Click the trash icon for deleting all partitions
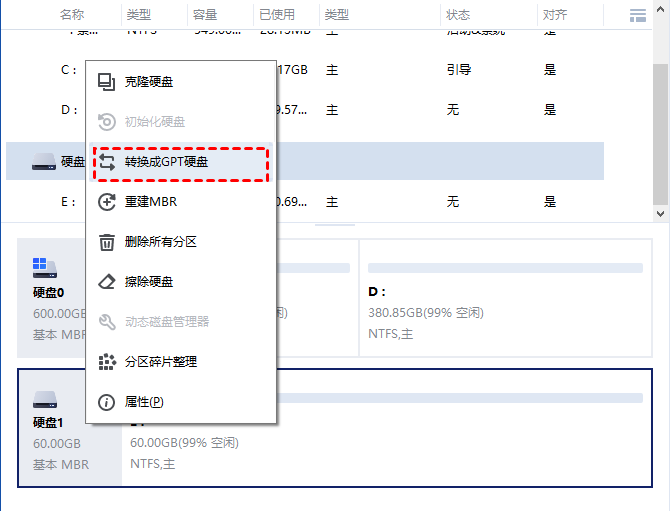 106,242
